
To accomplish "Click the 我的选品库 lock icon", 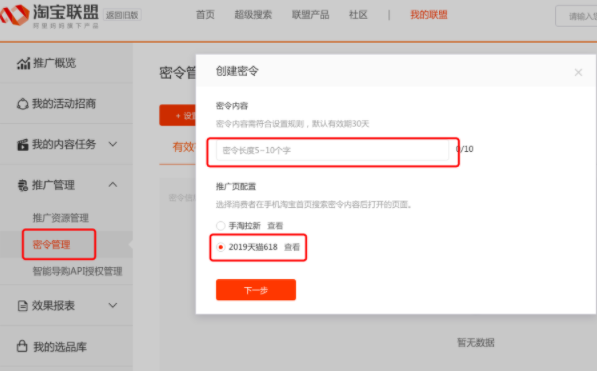I will pos(22,346).
